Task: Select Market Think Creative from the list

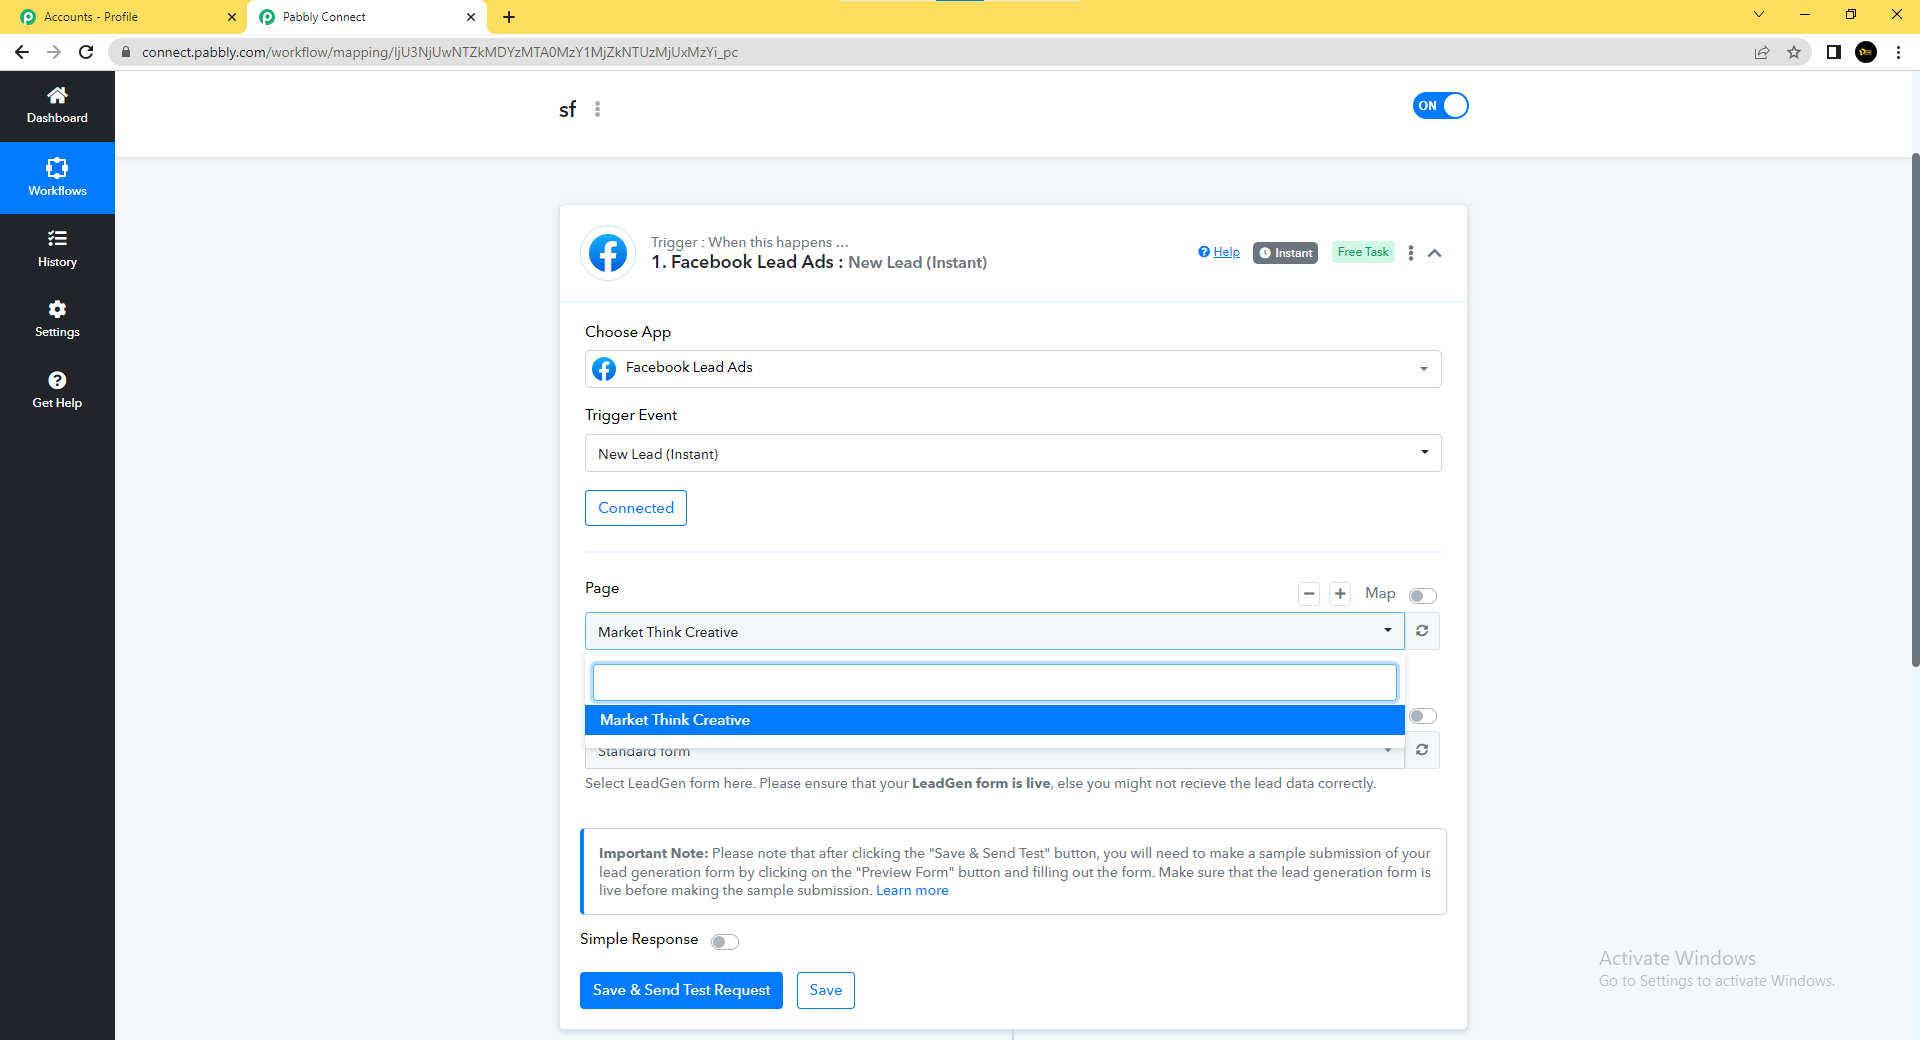Action: pos(995,720)
